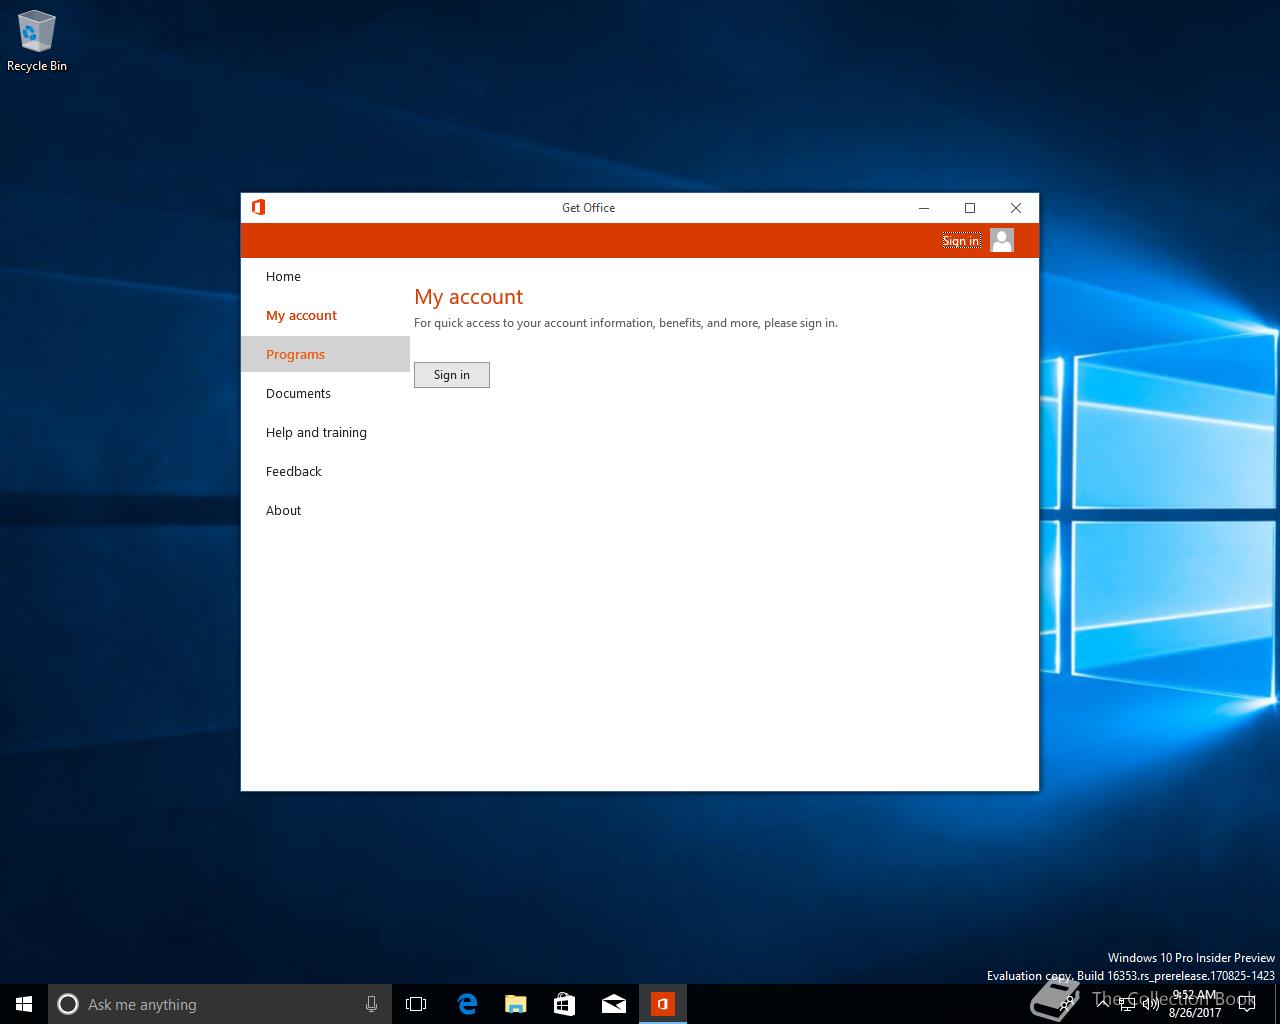Click the Sign in link in orange header
The height and width of the screenshot is (1024, 1280).
pos(960,240)
